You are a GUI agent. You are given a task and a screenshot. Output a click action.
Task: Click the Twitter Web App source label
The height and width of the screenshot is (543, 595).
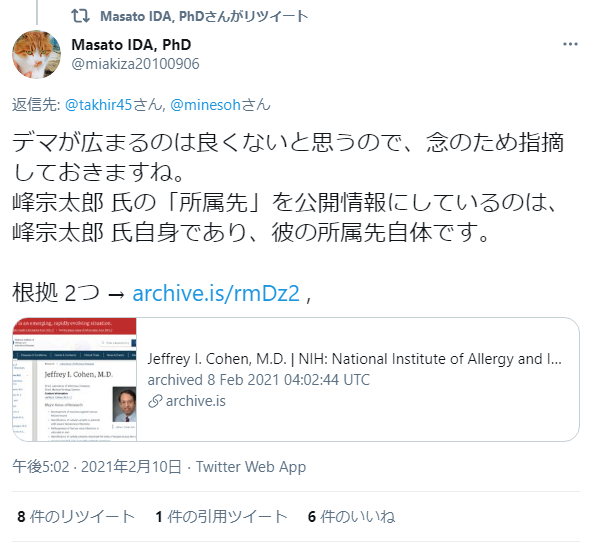251,467
